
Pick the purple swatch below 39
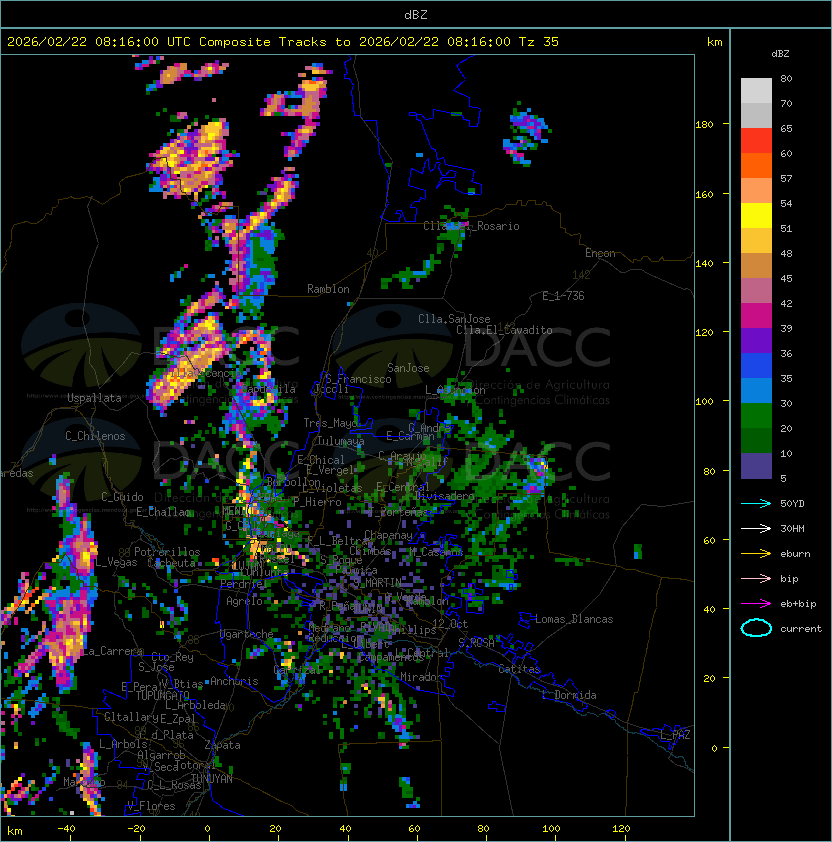tap(756, 341)
